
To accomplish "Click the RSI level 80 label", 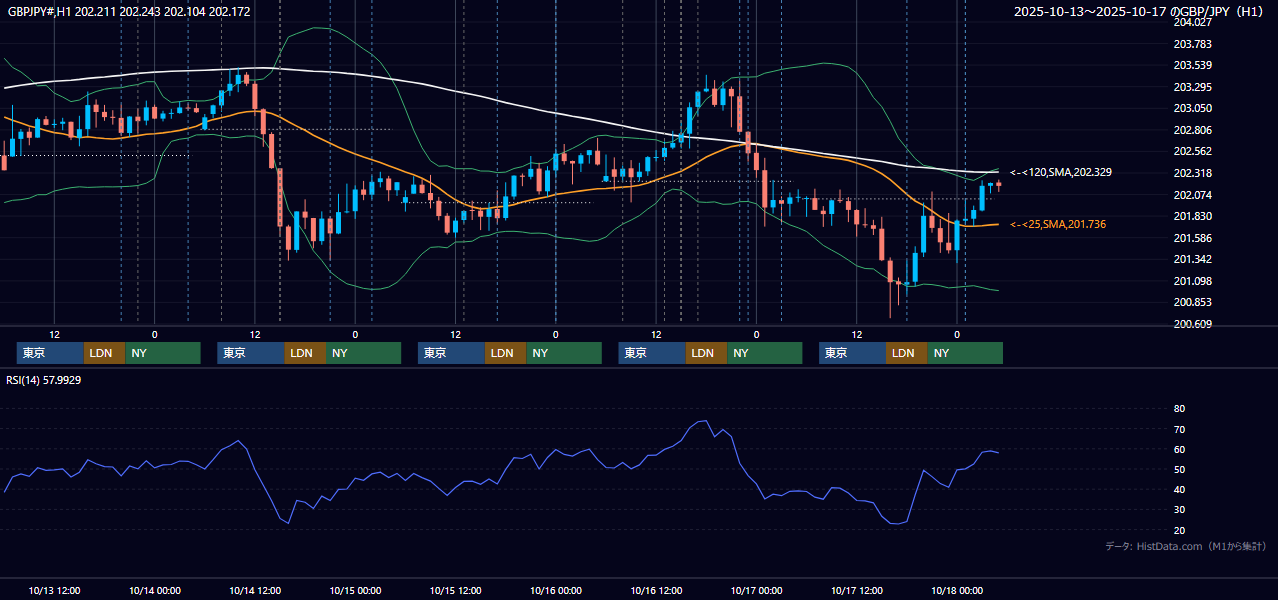I will tap(1179, 409).
